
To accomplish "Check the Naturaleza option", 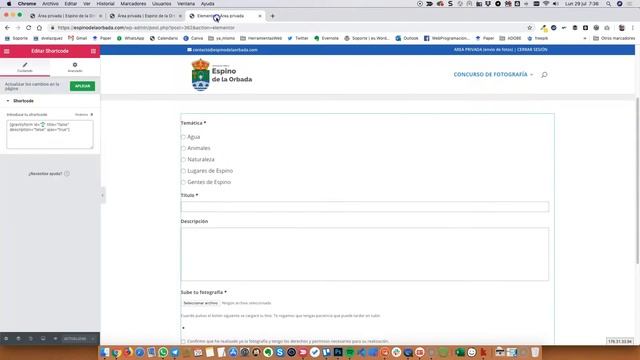I will point(183,160).
